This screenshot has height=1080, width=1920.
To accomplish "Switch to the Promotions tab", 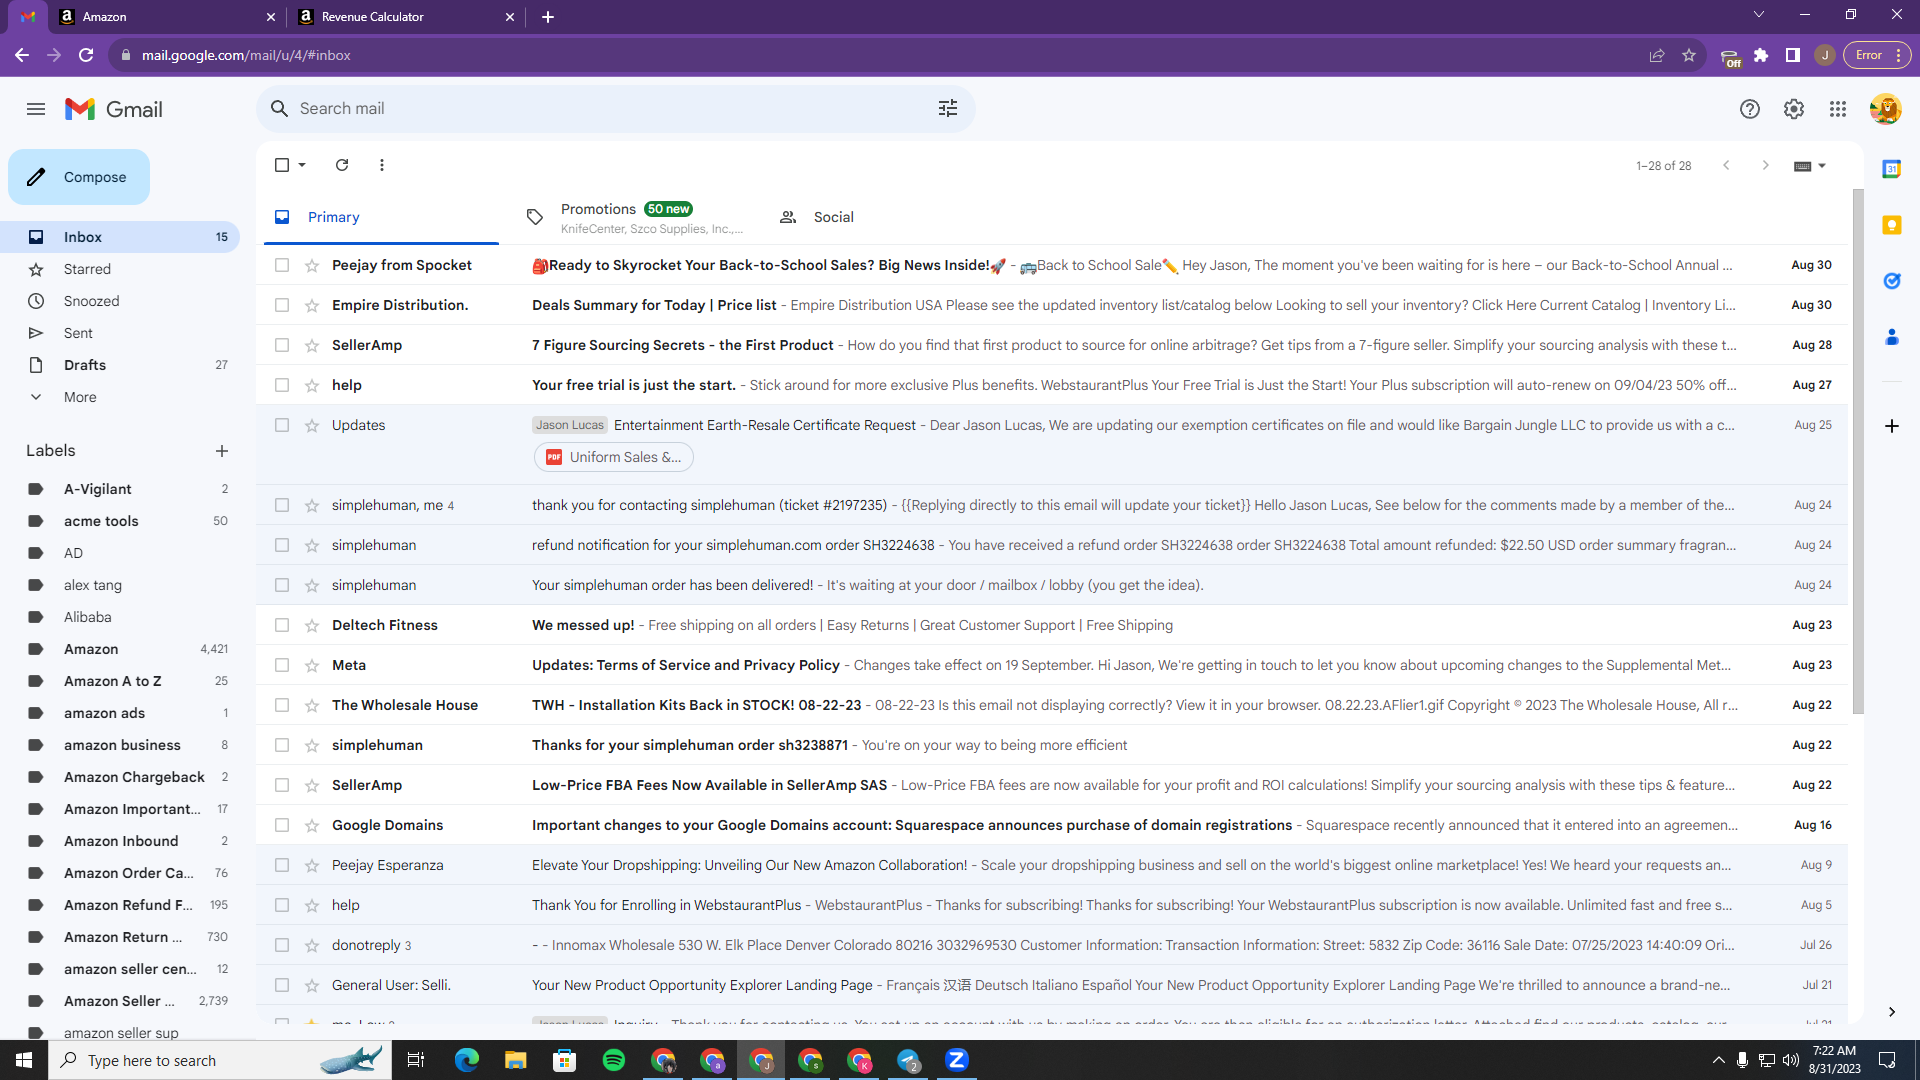I will pyautogui.click(x=635, y=217).
